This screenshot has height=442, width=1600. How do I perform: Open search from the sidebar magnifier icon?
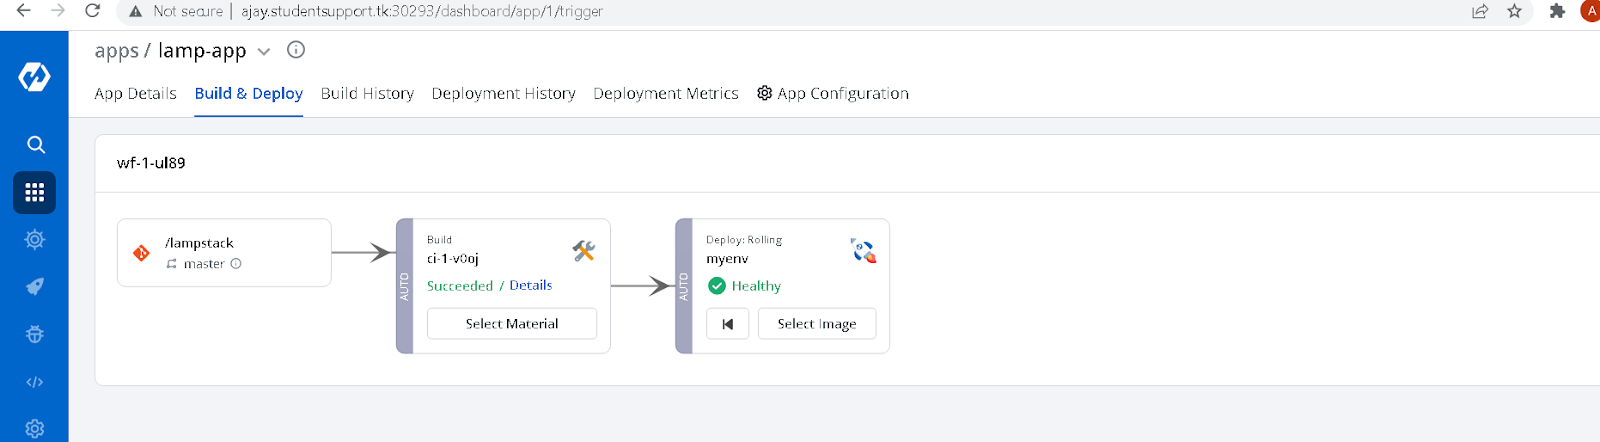35,144
